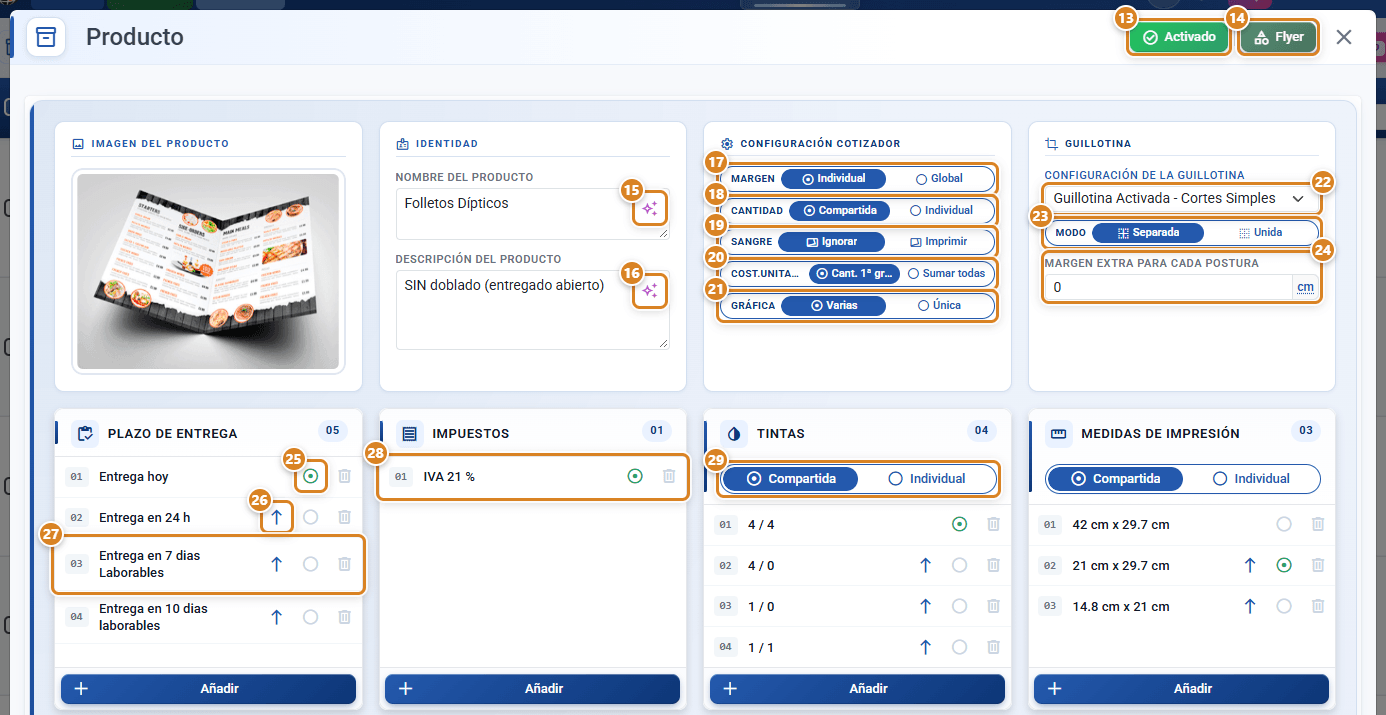Mark Entrega en 24 h as default
Viewport: 1386px width, 715px height.
[x=311, y=517]
